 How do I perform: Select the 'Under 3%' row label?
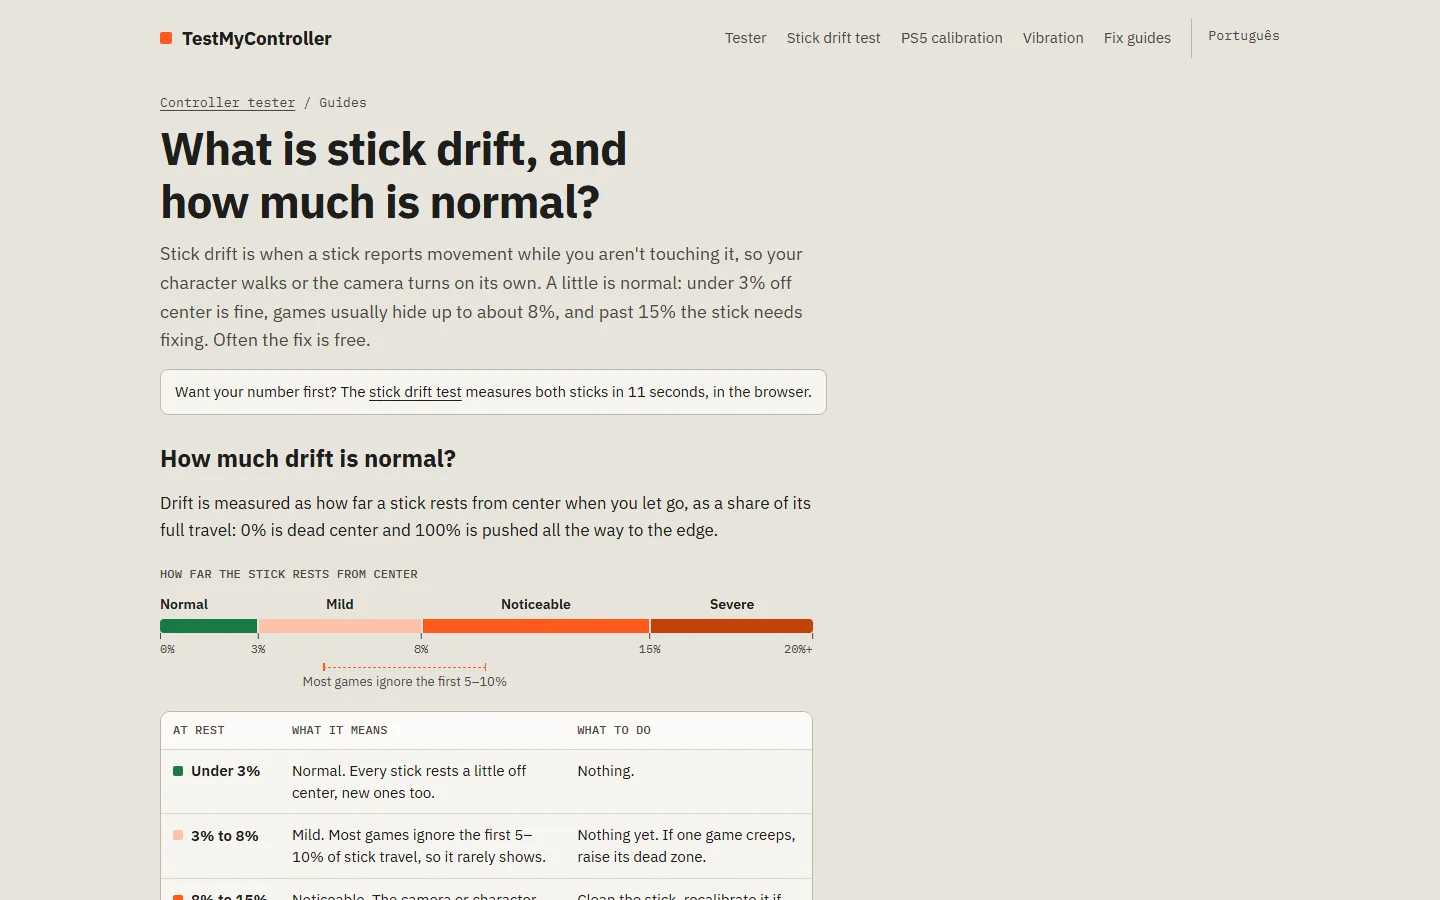pos(225,771)
